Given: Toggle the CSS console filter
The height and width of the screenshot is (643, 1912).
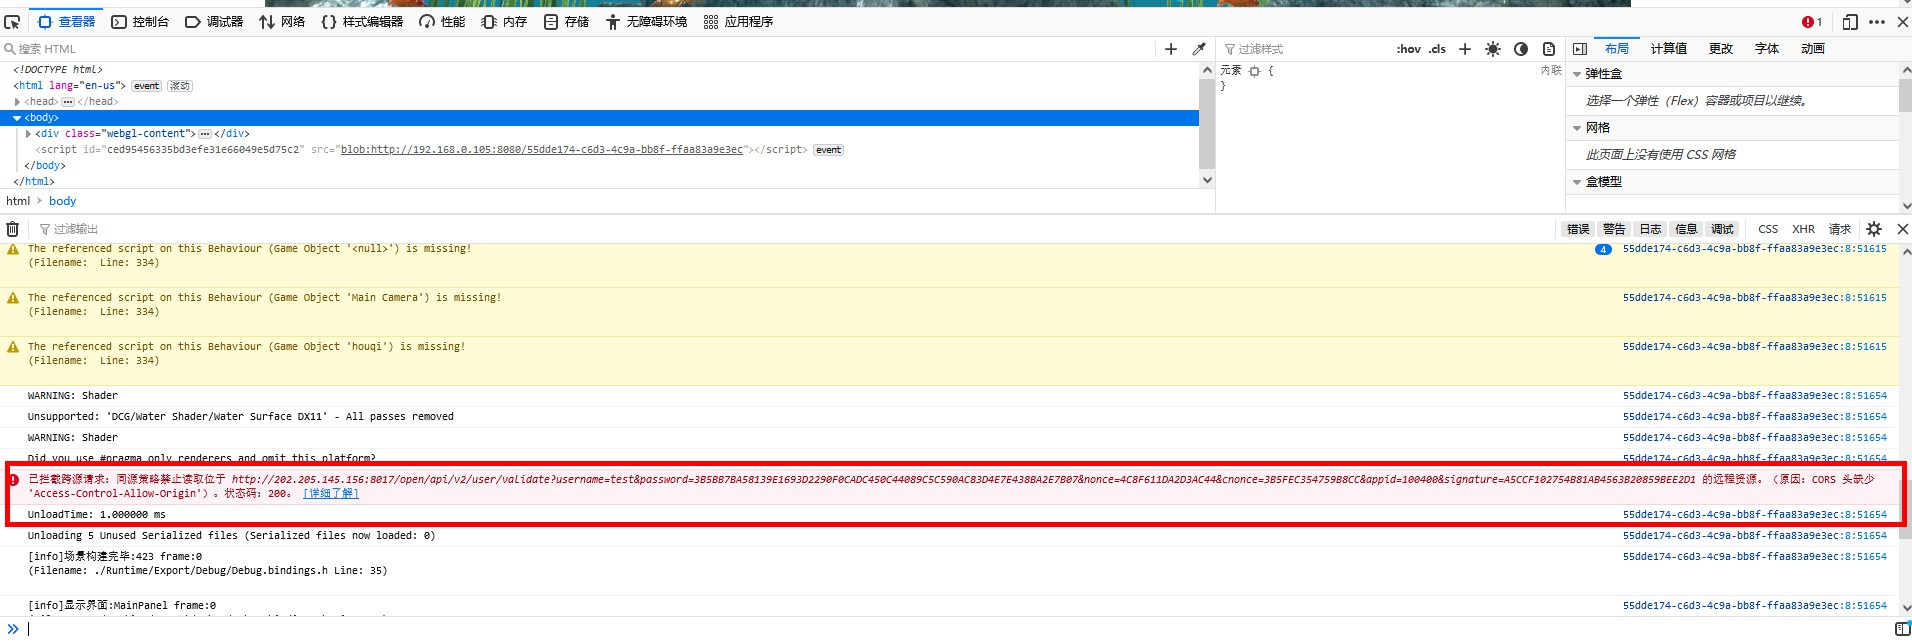Looking at the screenshot, I should coord(1768,229).
